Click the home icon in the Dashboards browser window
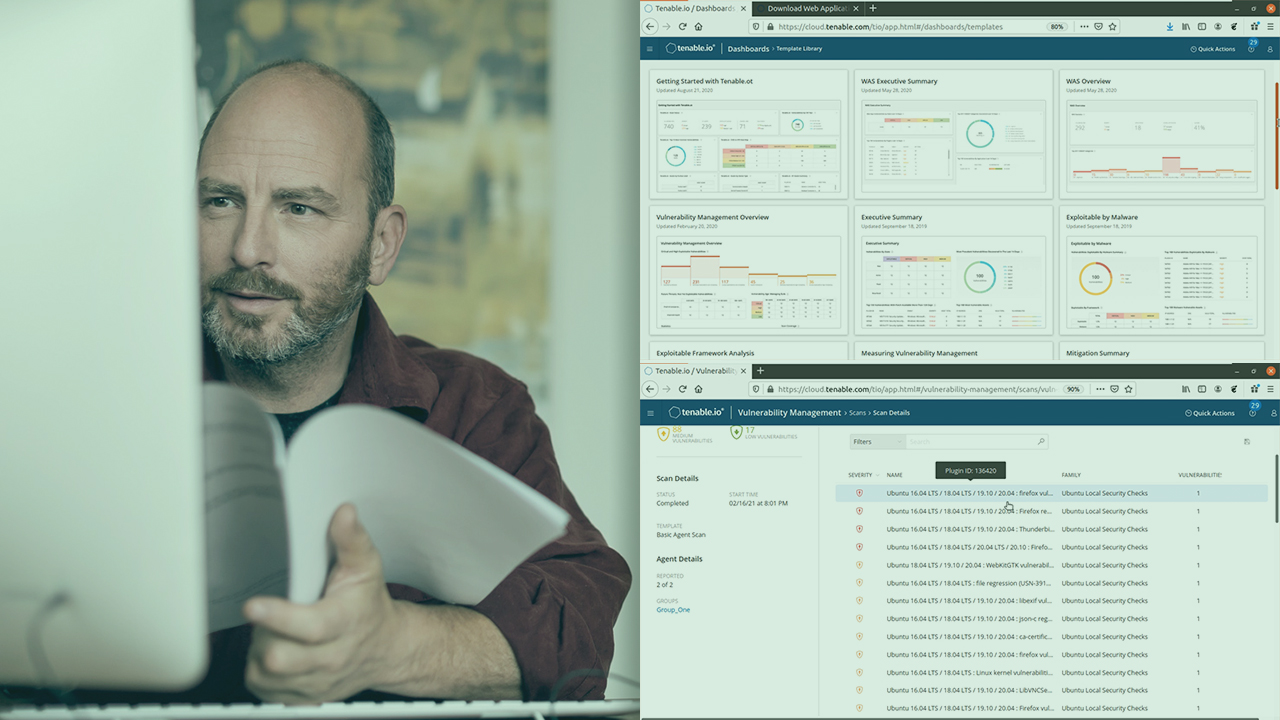1280x720 pixels. click(x=698, y=27)
